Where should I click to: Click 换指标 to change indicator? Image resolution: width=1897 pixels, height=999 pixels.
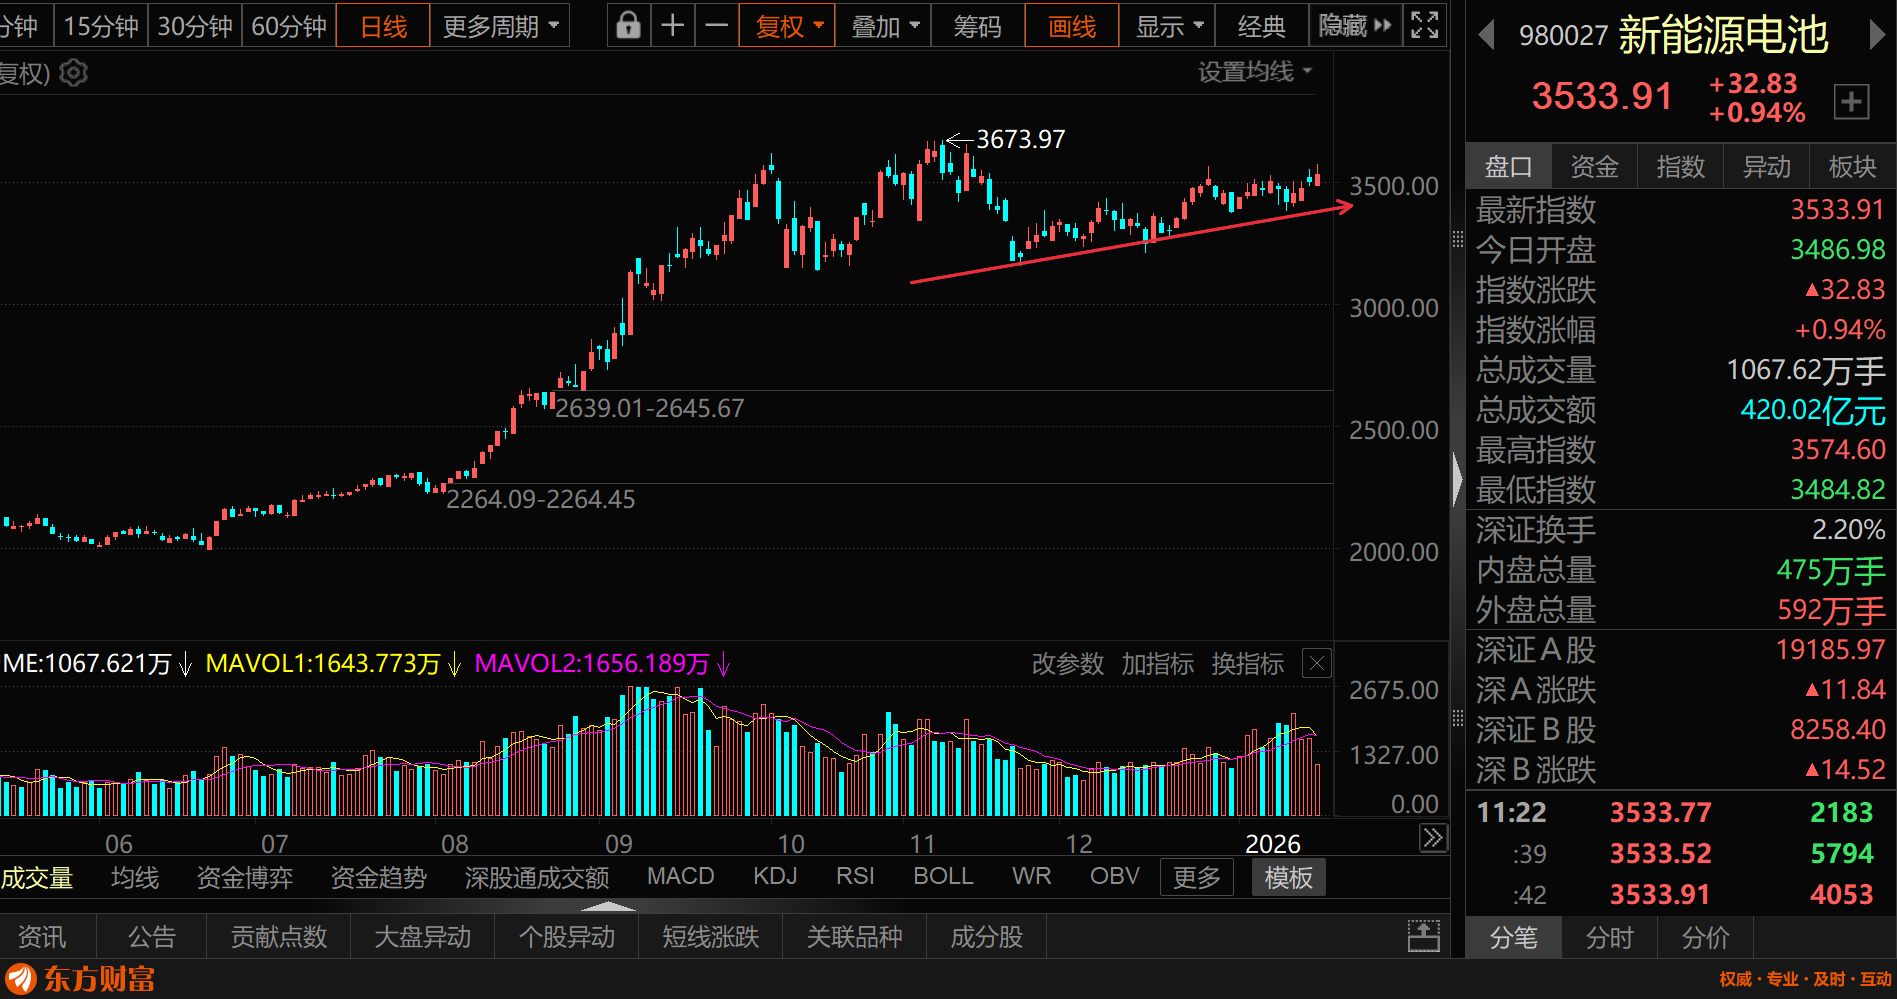click(1248, 664)
